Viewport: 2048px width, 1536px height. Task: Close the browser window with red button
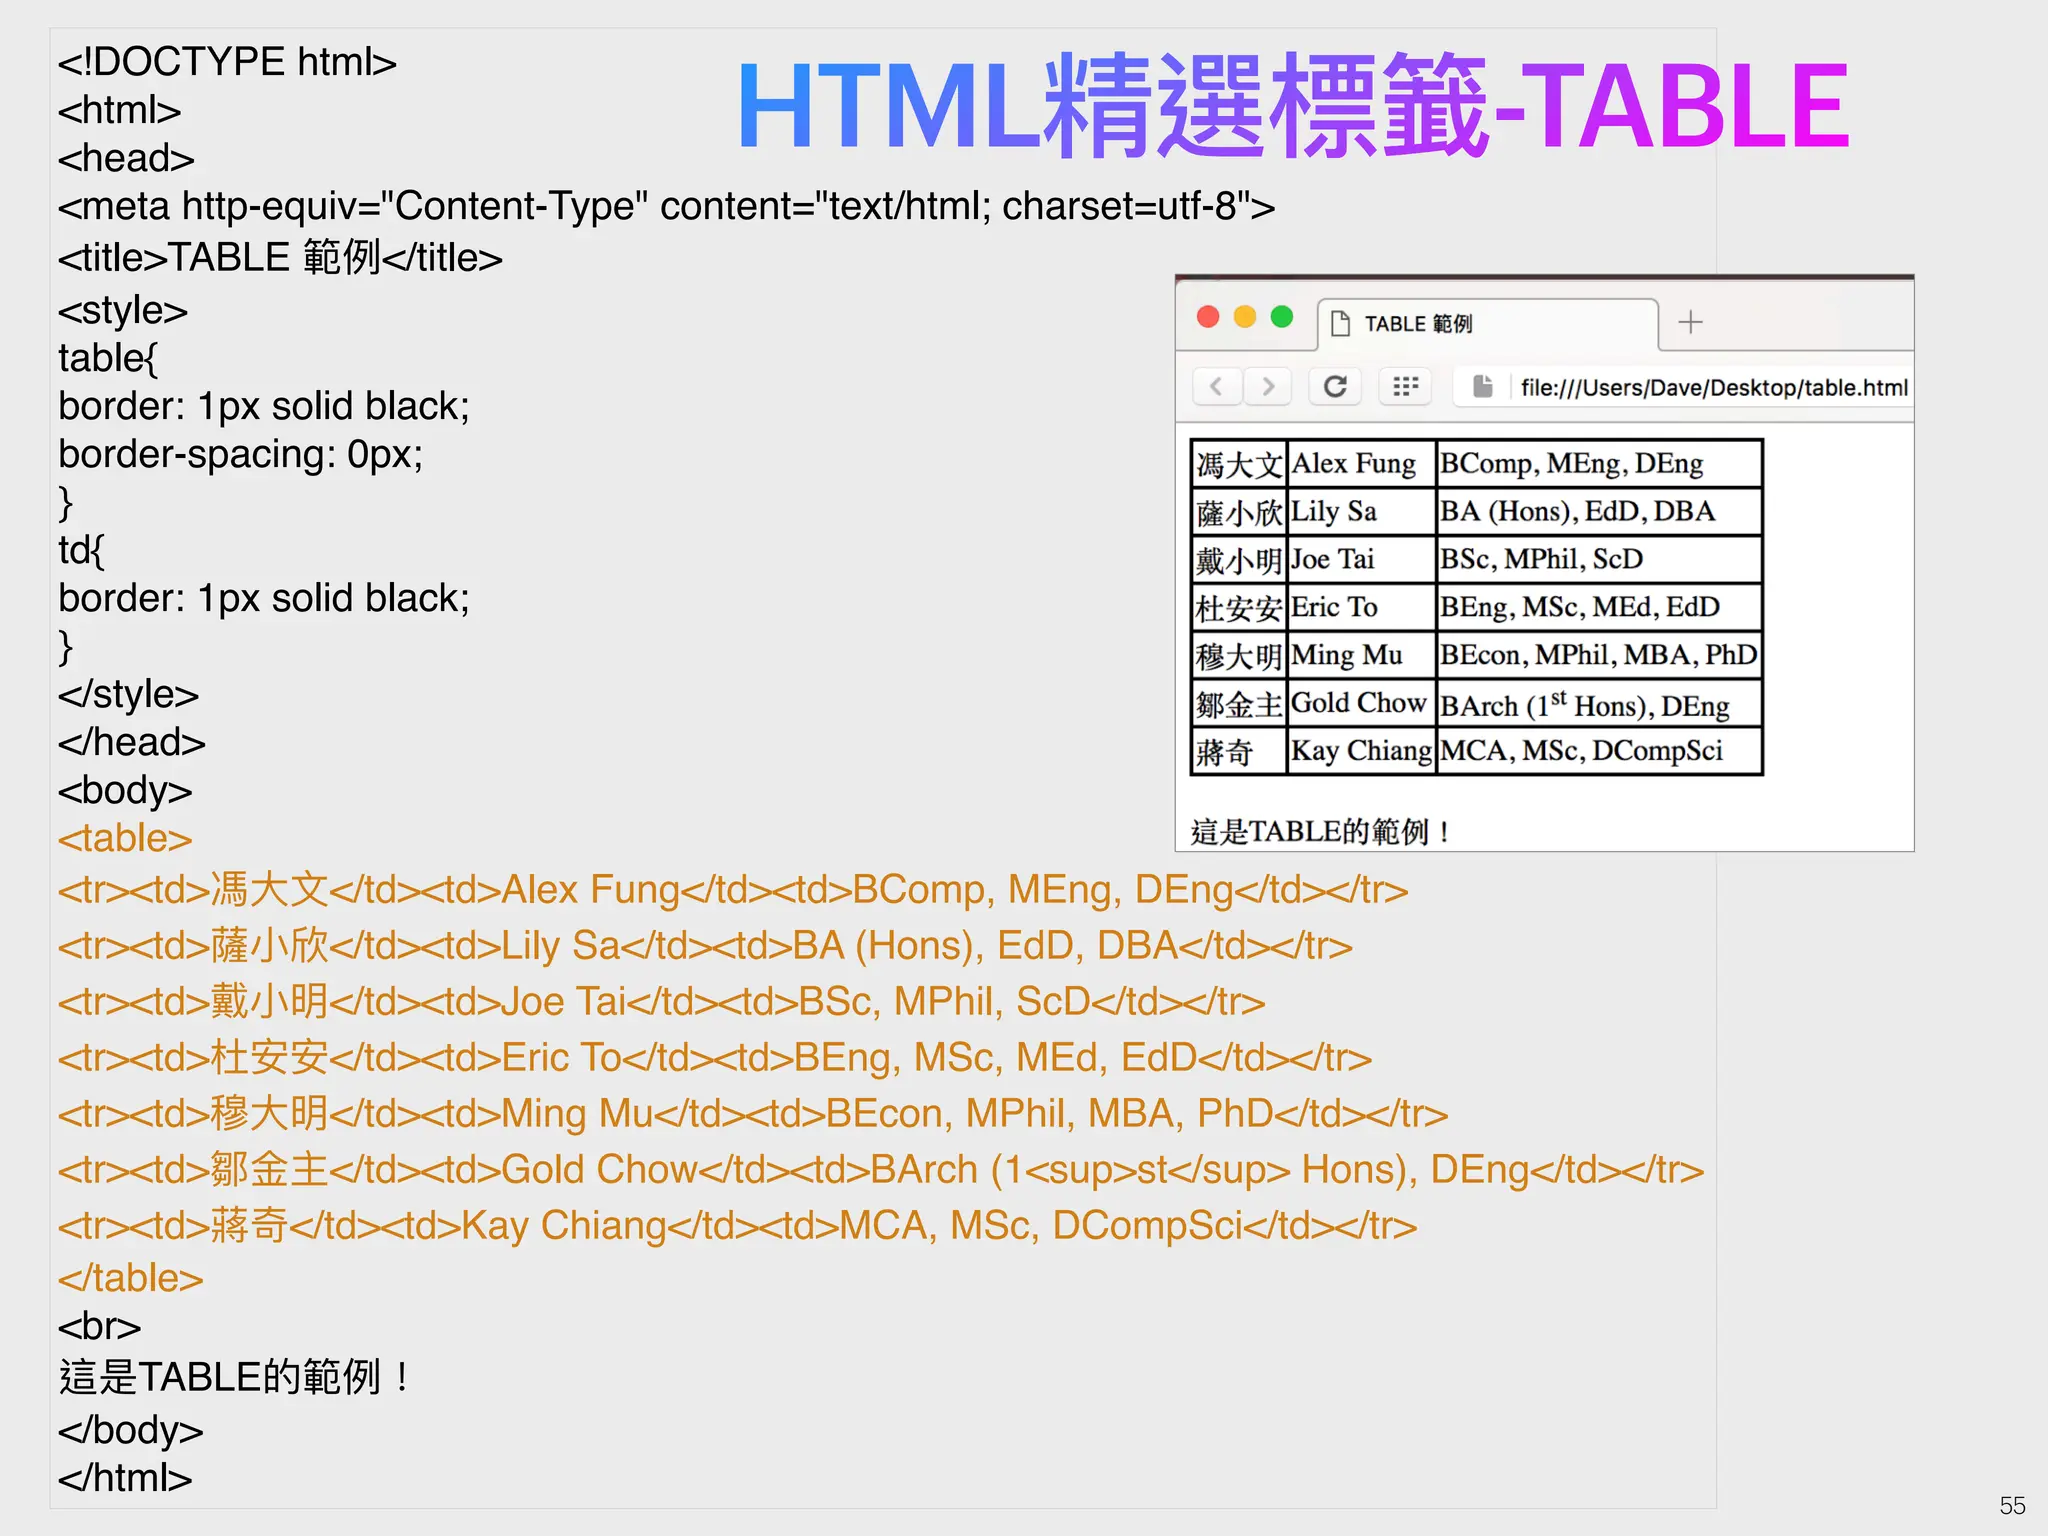(x=1208, y=317)
